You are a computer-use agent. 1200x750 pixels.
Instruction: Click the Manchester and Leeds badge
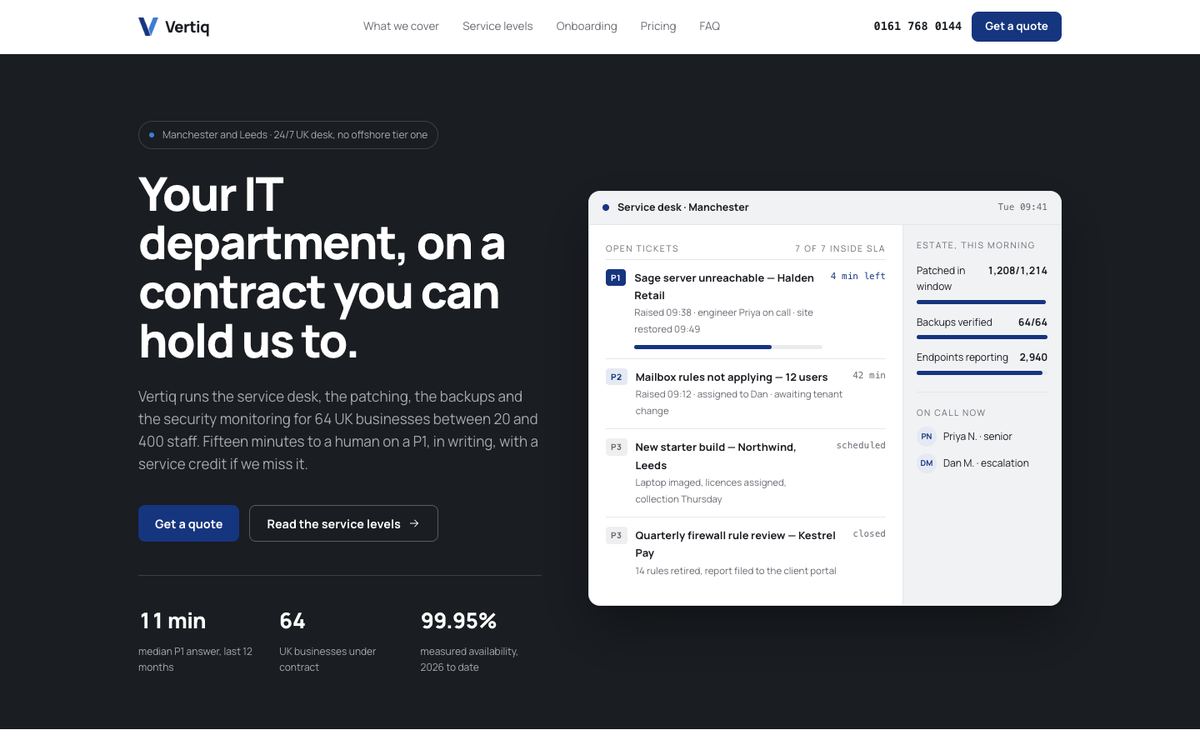coord(288,135)
